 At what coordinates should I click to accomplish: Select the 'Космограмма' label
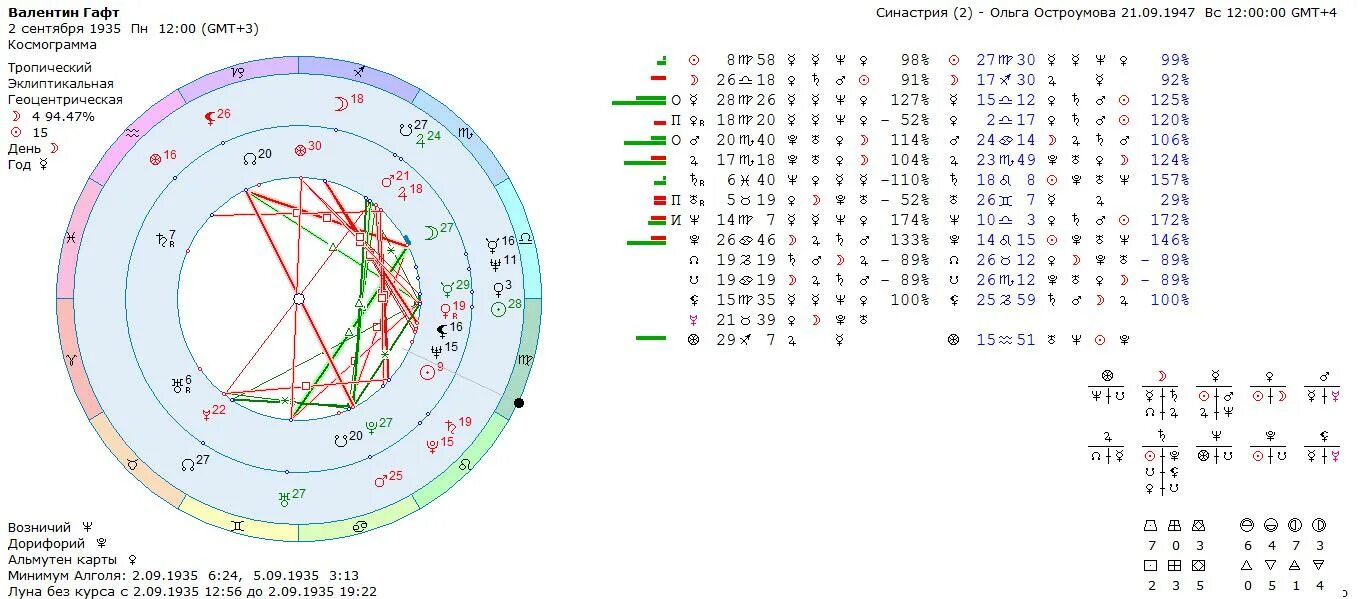coord(53,45)
